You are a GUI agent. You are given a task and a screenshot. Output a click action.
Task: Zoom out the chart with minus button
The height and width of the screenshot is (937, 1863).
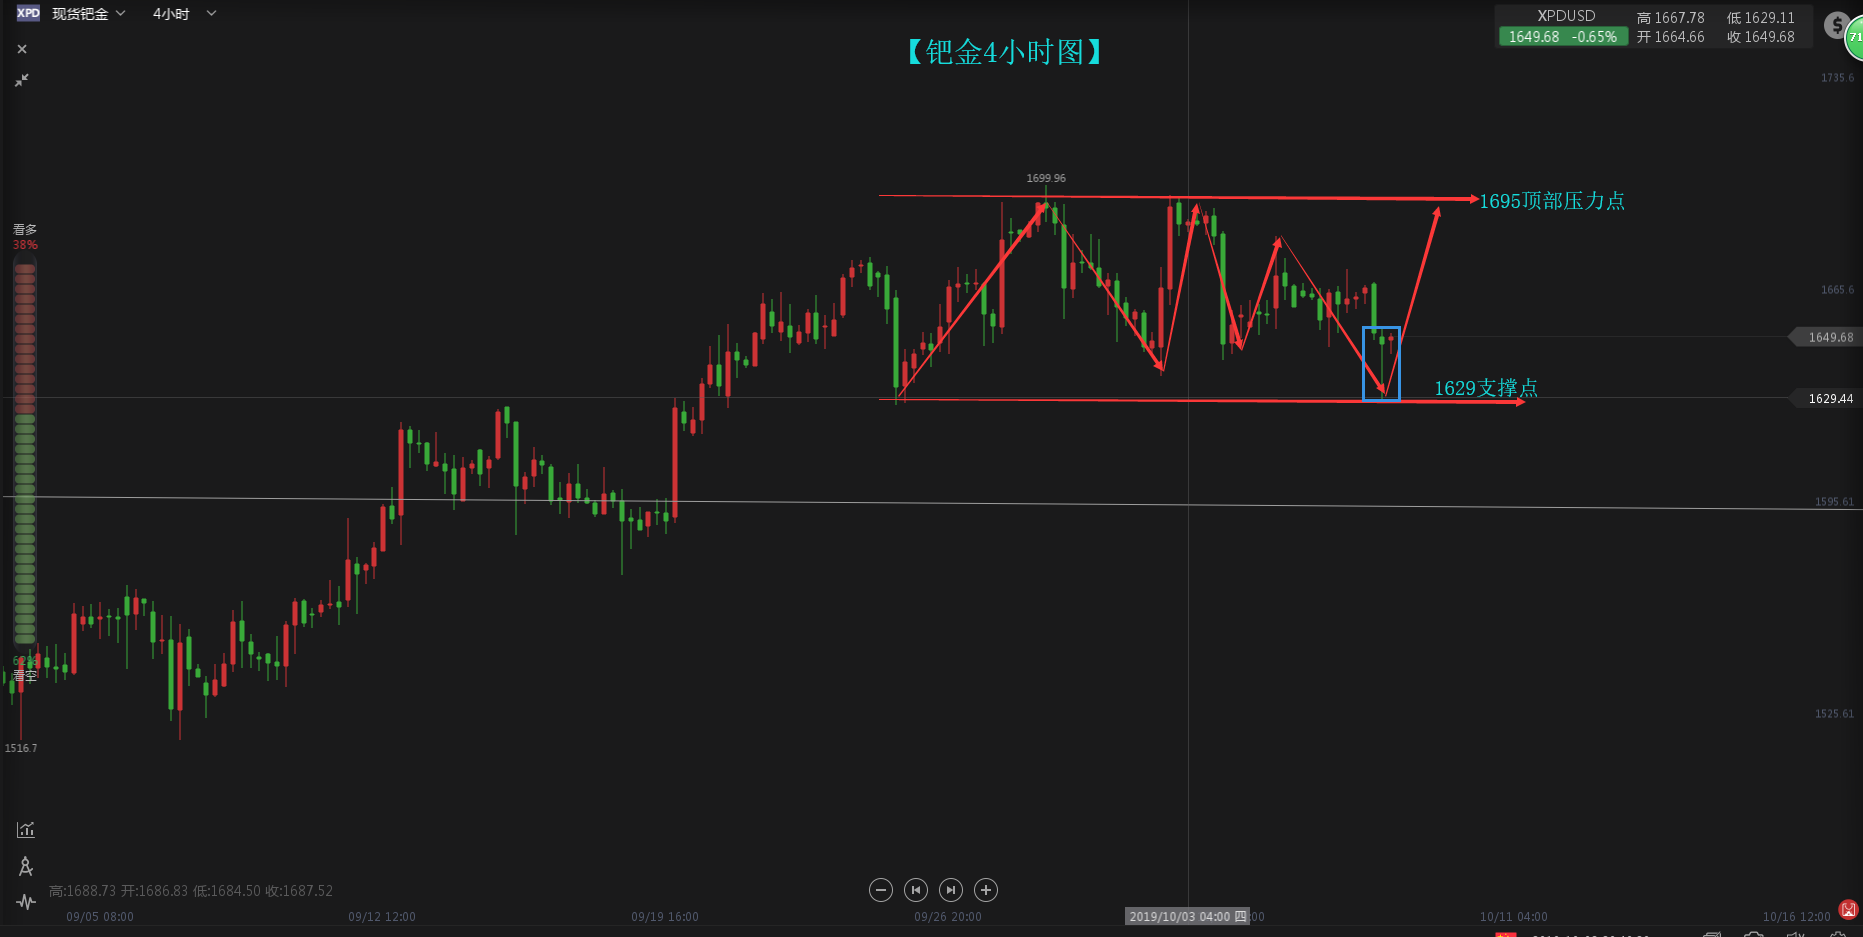tap(881, 890)
